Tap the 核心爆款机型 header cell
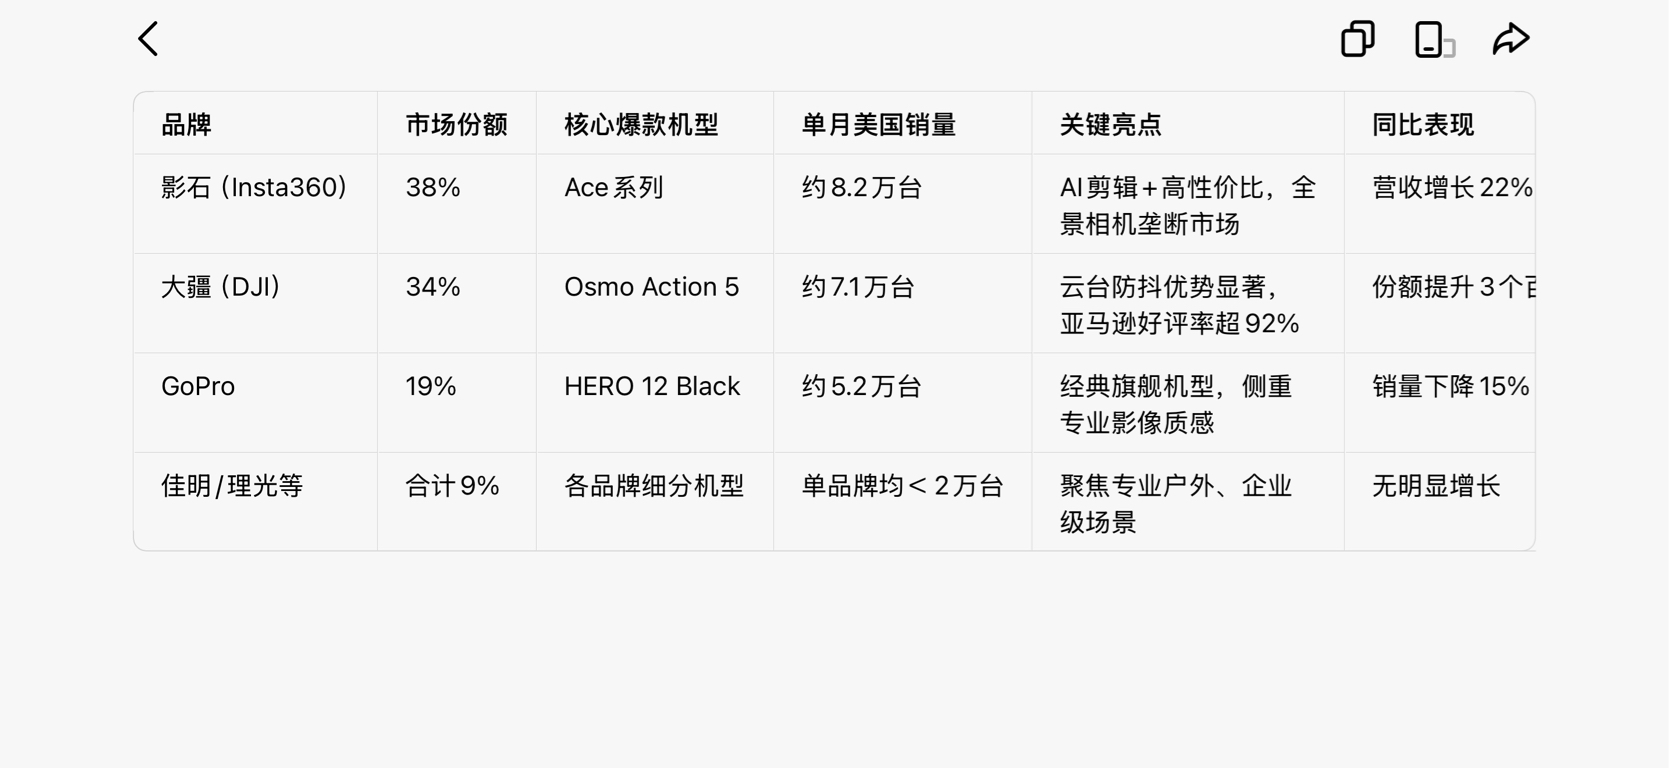This screenshot has width=1669, height=768. 641,125
